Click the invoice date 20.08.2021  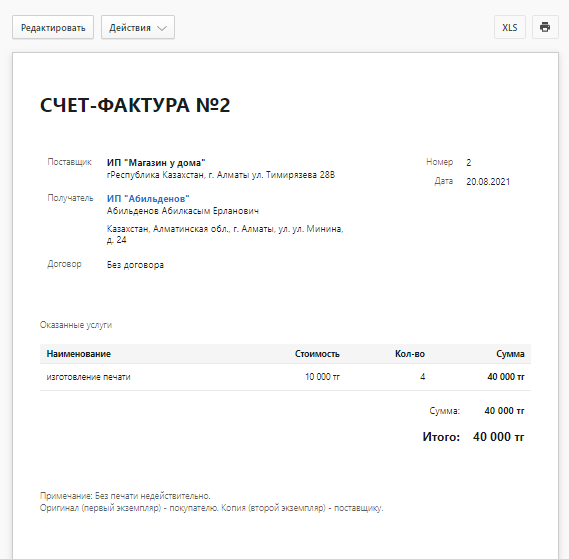(488, 181)
